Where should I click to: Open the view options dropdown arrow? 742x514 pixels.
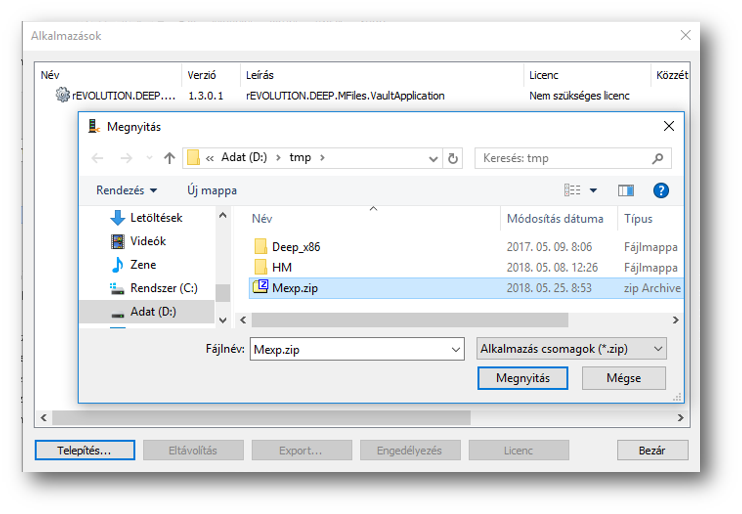pos(593,190)
